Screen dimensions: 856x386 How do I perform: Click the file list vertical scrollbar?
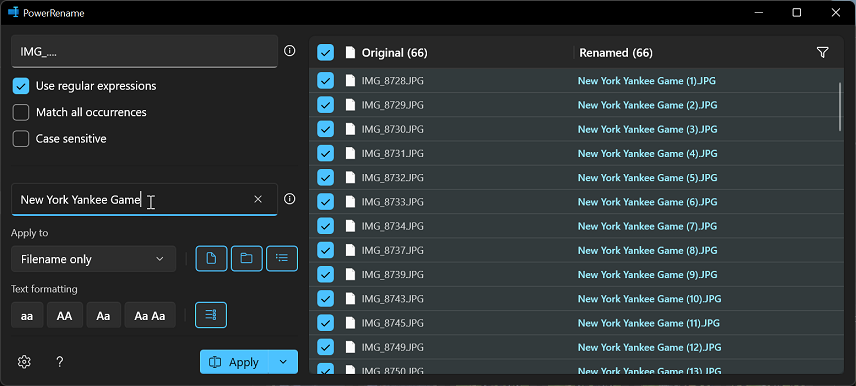pos(840,106)
